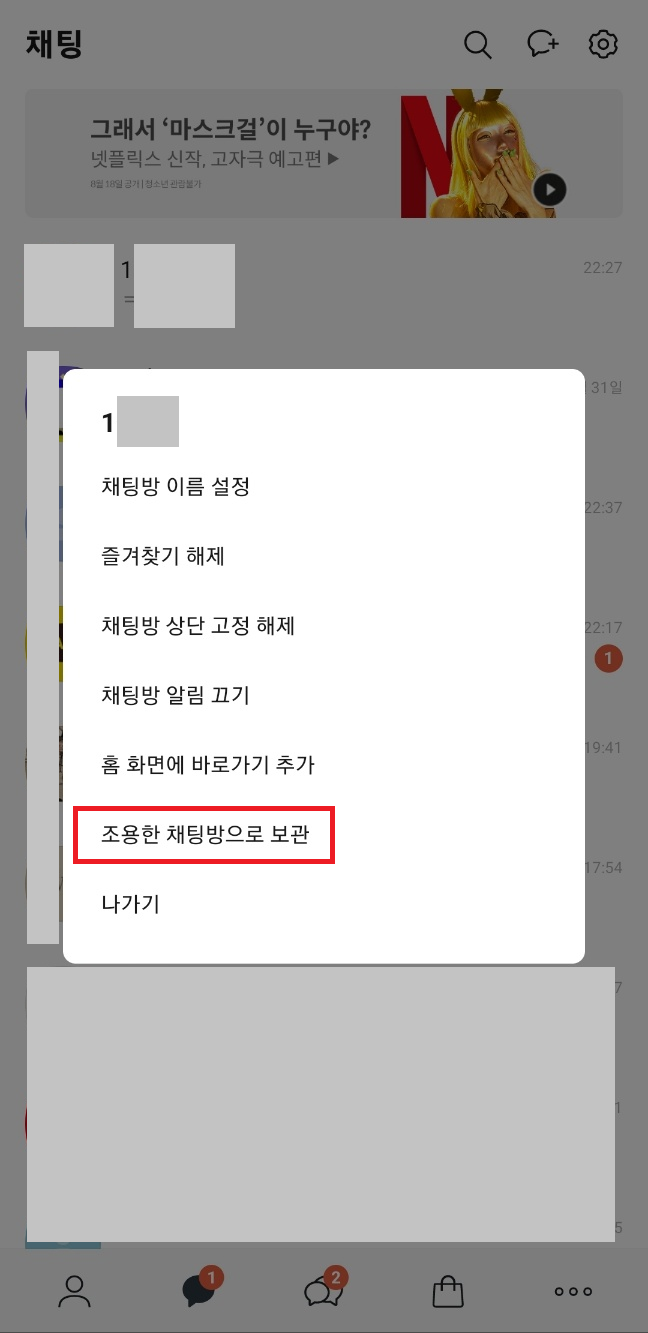Open chat search with magnifier icon
648x1333 pixels.
(x=478, y=44)
